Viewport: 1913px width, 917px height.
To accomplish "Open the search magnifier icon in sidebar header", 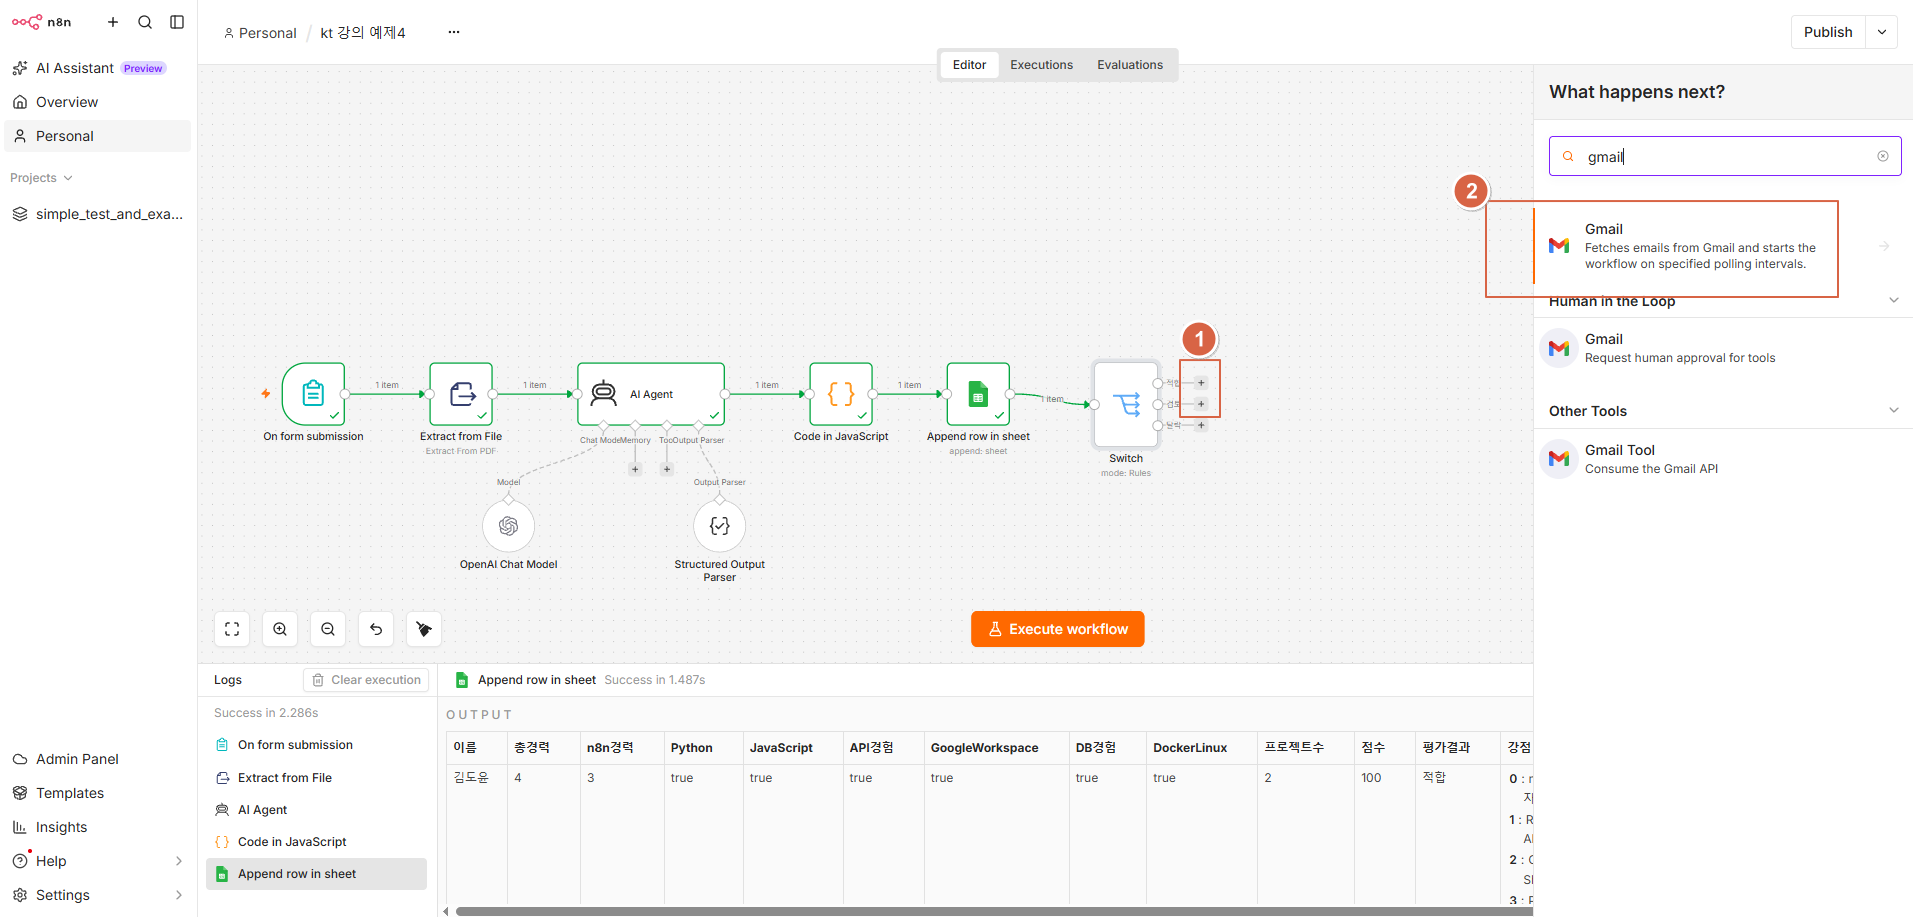I will (x=145, y=22).
